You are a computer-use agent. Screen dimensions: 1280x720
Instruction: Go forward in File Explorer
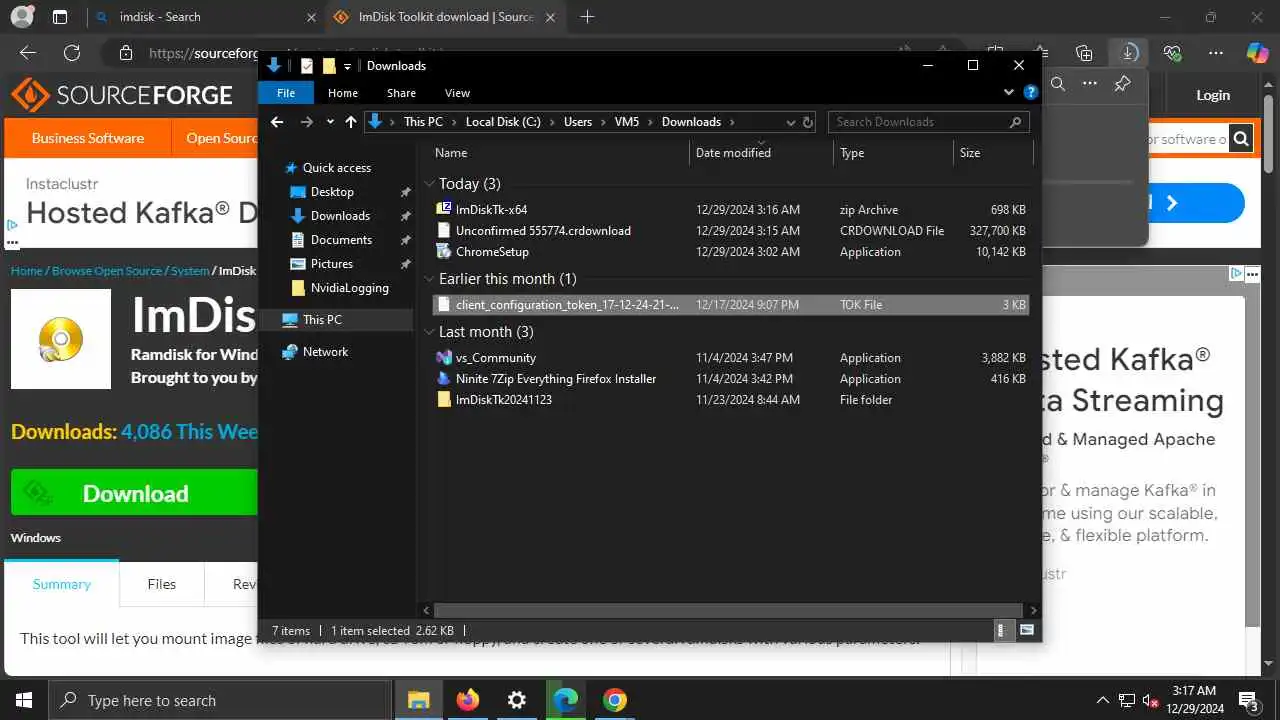point(307,122)
